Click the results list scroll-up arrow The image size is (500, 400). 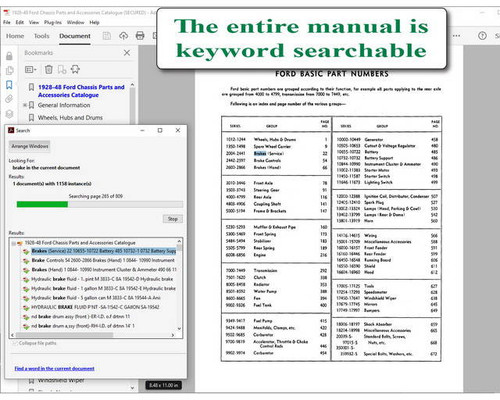(179, 241)
